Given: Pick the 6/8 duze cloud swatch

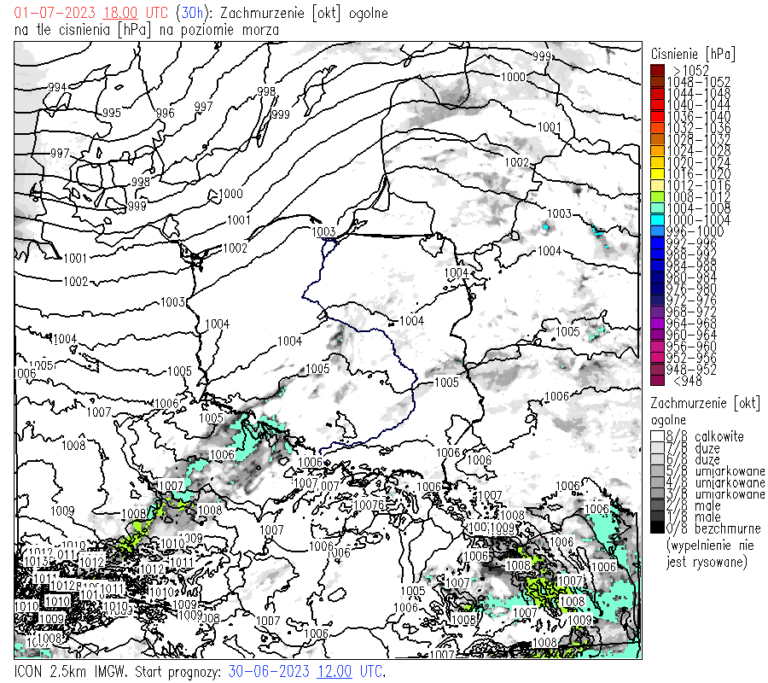Looking at the screenshot, I should tap(657, 459).
